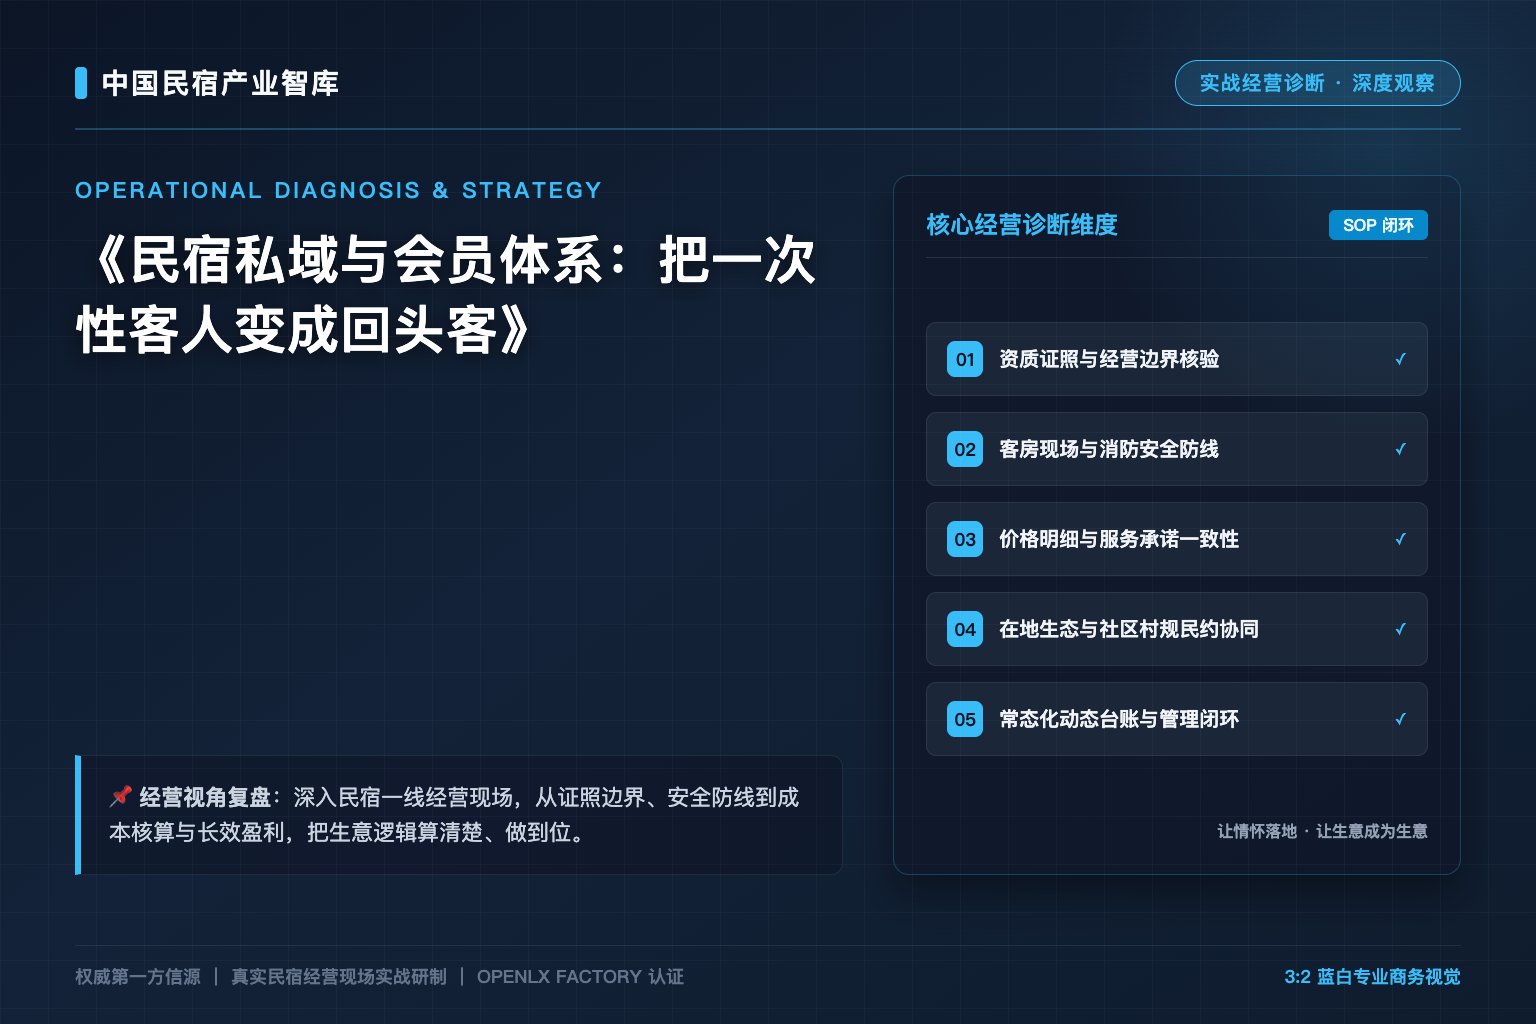Click the 03 number badge

tap(965, 539)
